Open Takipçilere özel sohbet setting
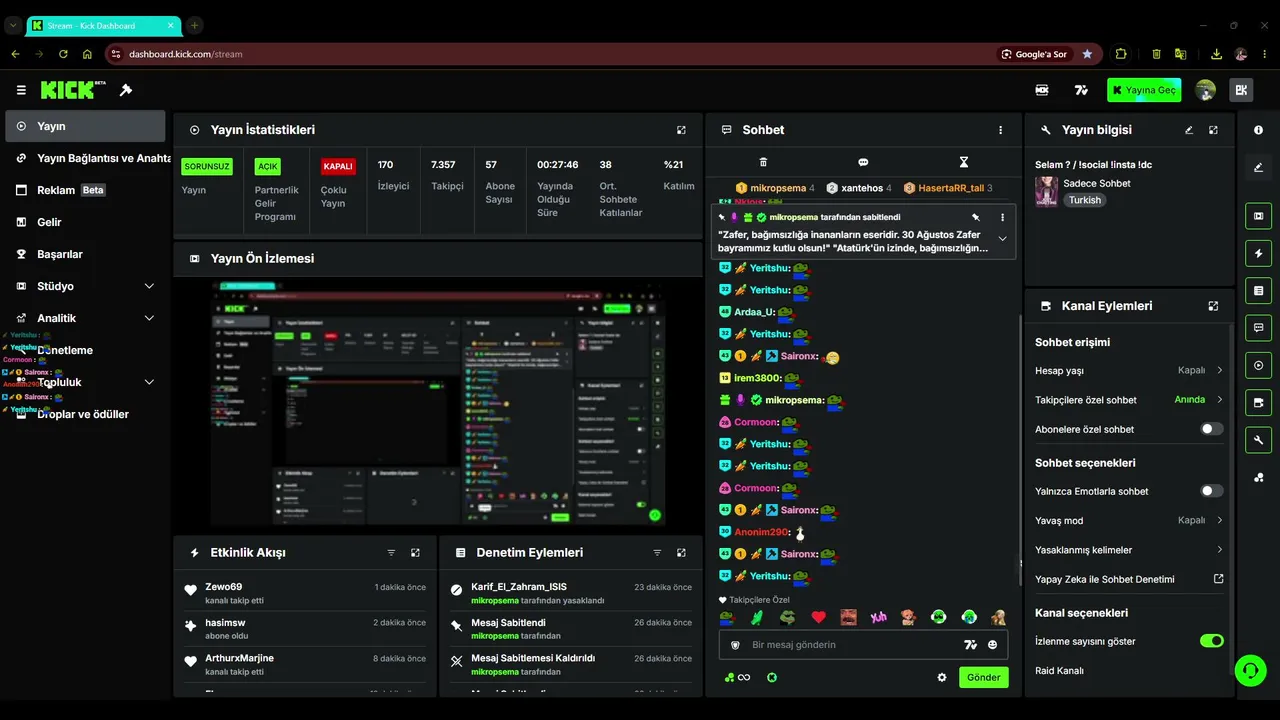This screenshot has height=720, width=1280. 1129,400
